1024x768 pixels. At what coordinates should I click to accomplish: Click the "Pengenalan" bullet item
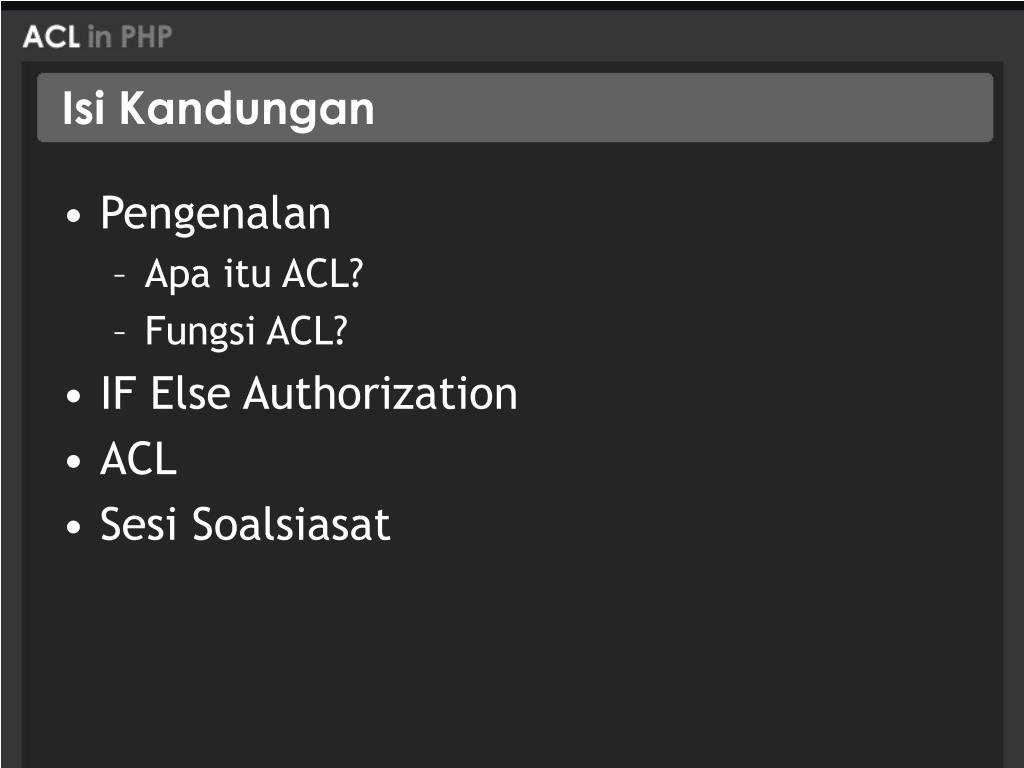[216, 214]
